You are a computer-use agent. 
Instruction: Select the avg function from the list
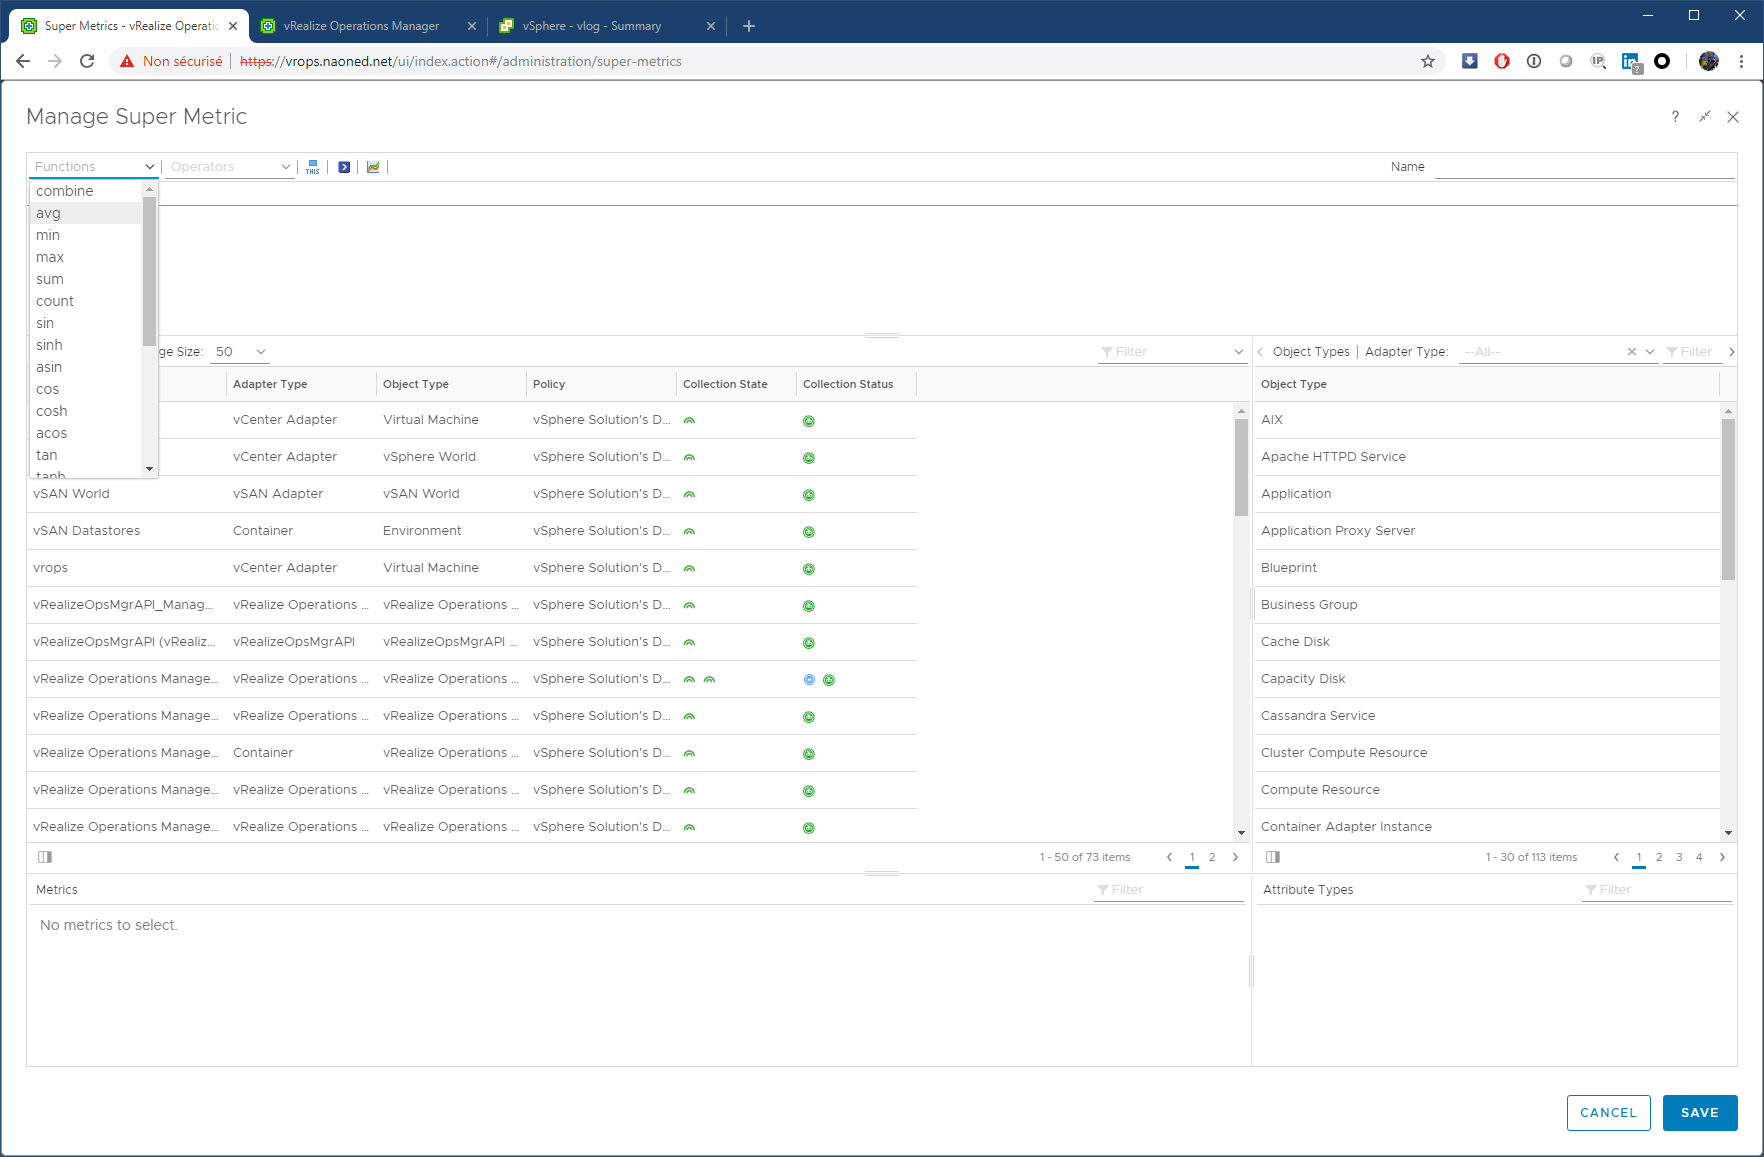tap(48, 213)
